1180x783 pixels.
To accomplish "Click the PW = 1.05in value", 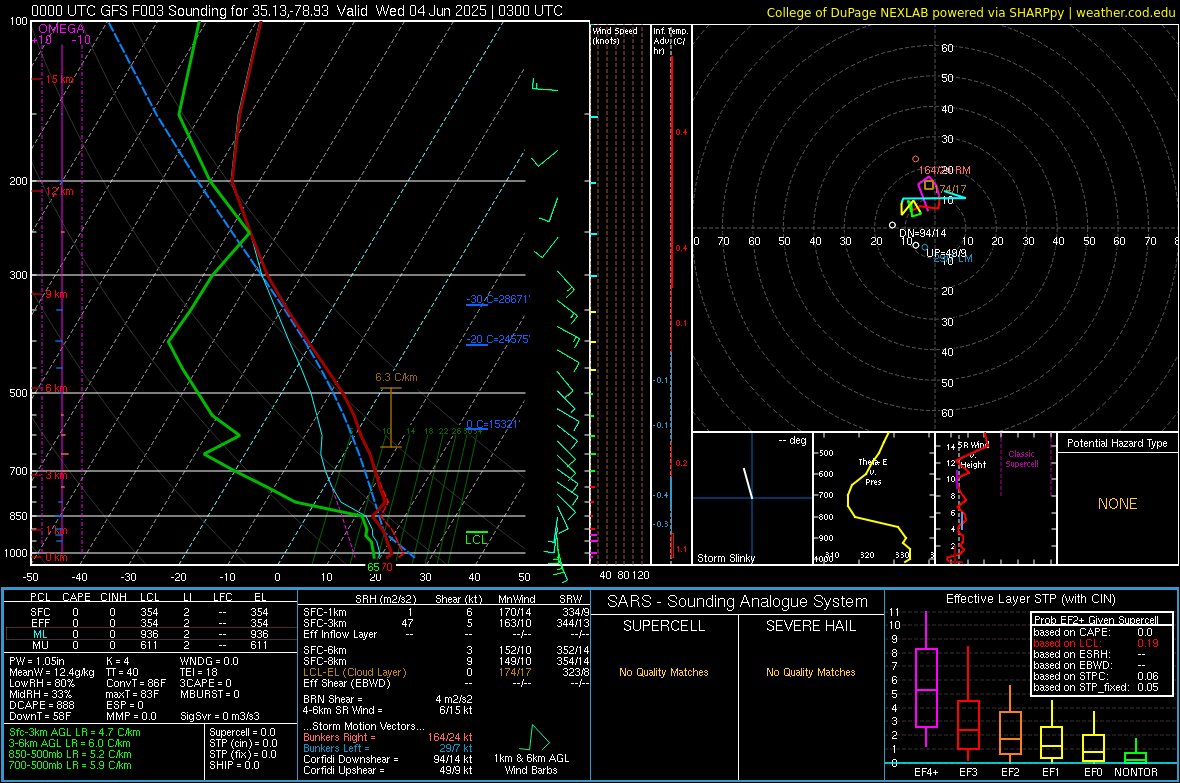I will click(37, 661).
